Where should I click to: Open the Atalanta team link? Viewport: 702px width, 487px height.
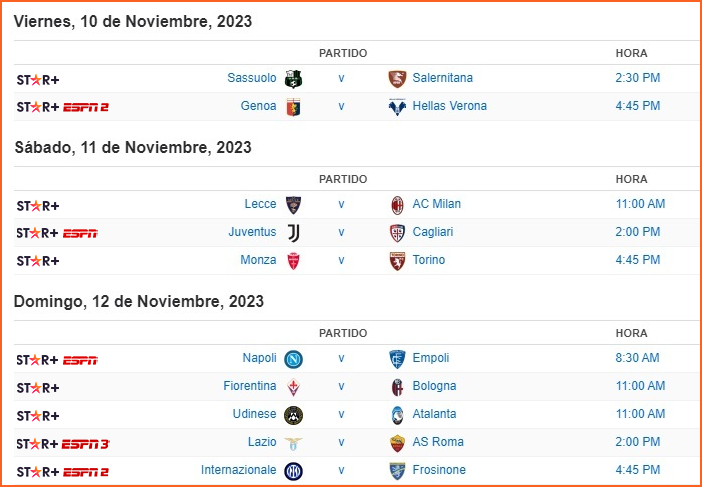point(434,414)
